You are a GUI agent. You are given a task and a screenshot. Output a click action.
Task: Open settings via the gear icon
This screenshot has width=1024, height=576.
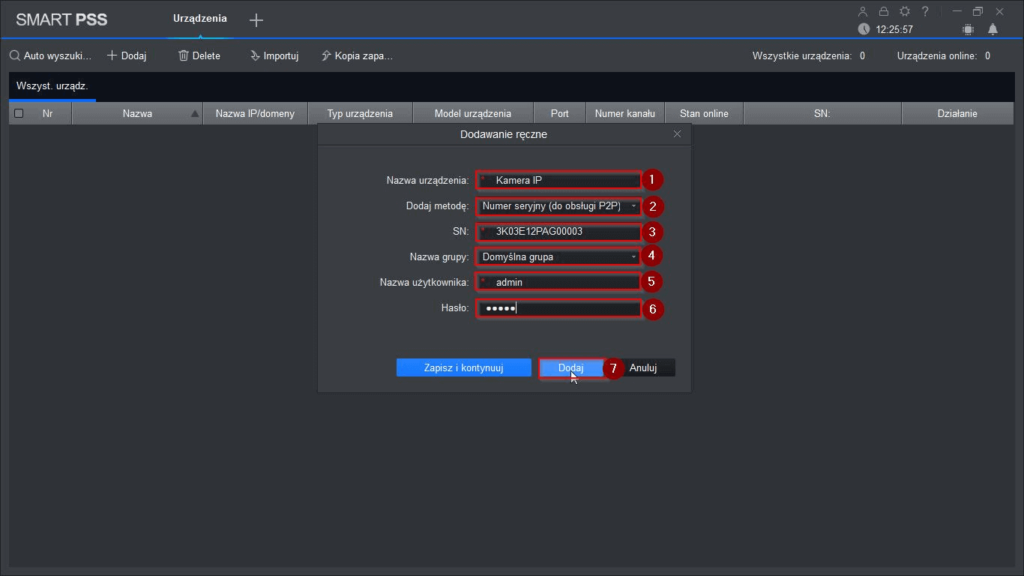tap(904, 11)
